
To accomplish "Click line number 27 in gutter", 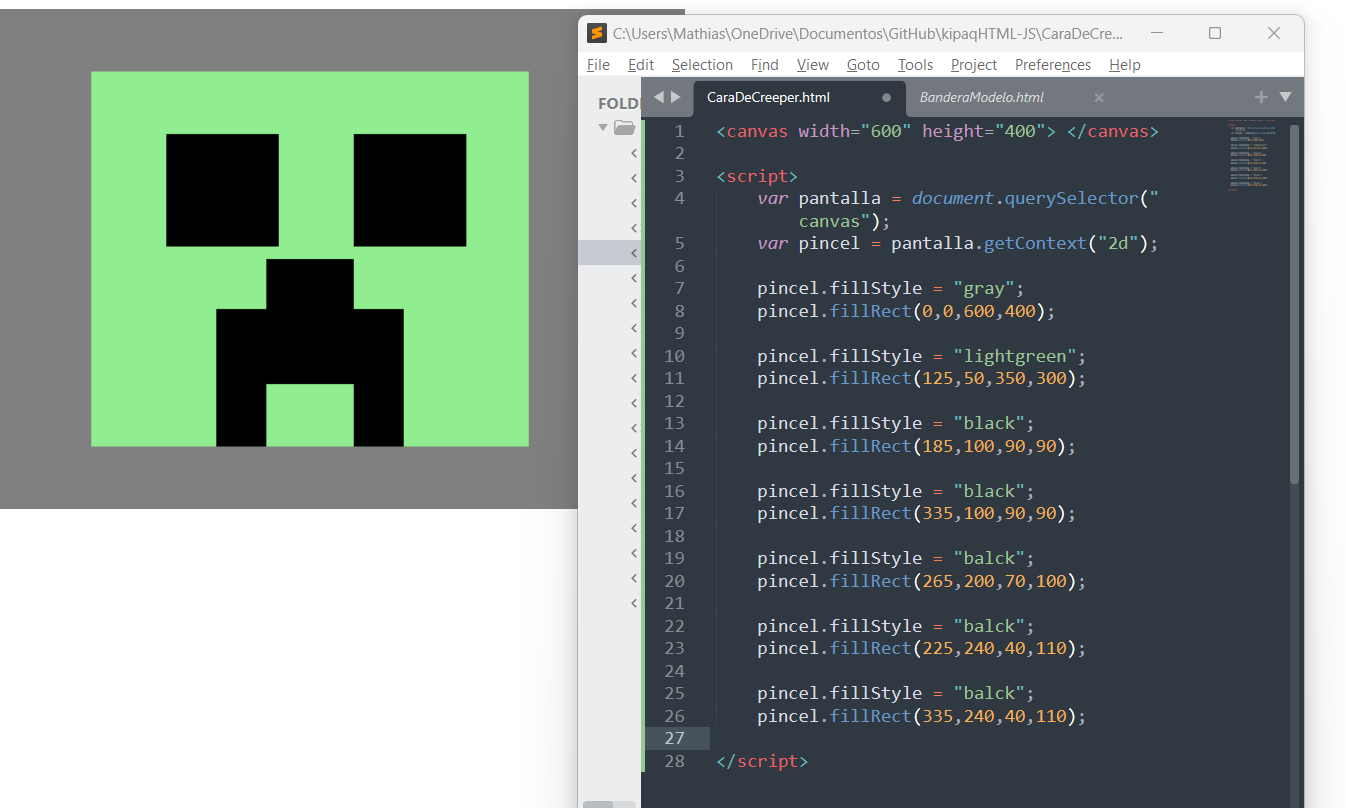I will (x=674, y=738).
